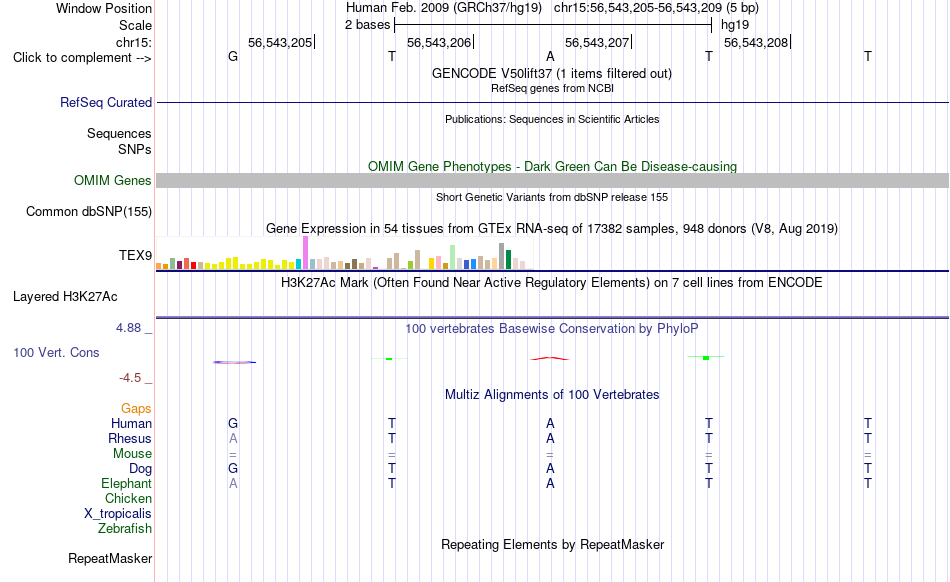
Task: Click the '2 bases' scale bar
Action: point(553,25)
